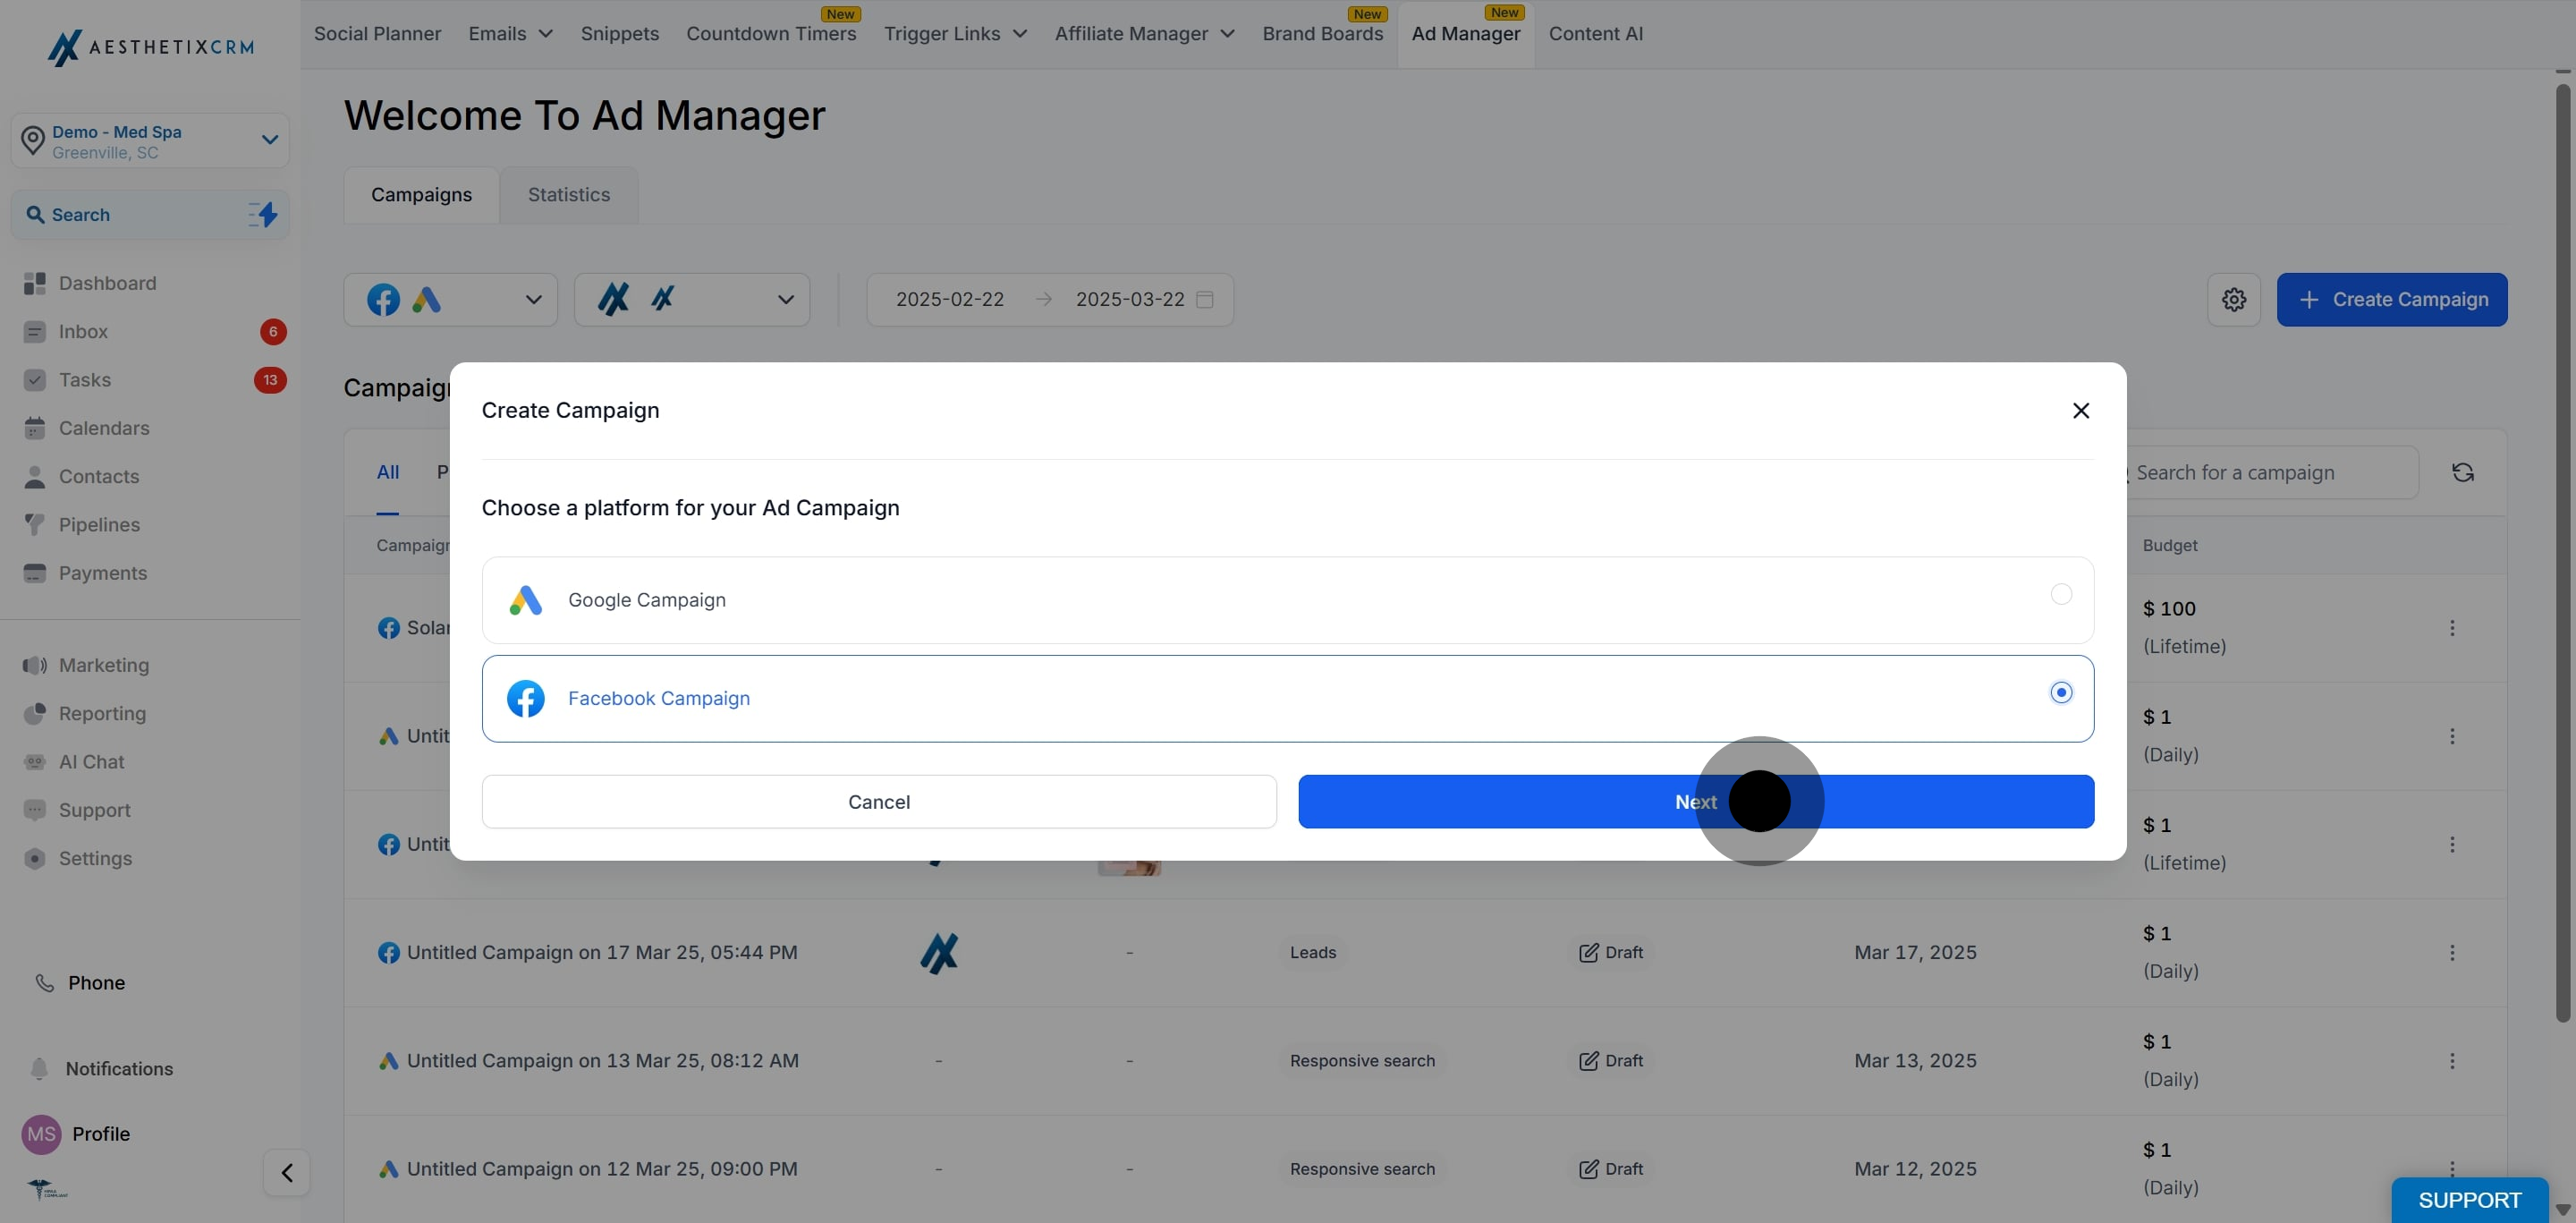The height and width of the screenshot is (1223, 2576).
Task: Click the Next button
Action: [x=1696, y=802]
